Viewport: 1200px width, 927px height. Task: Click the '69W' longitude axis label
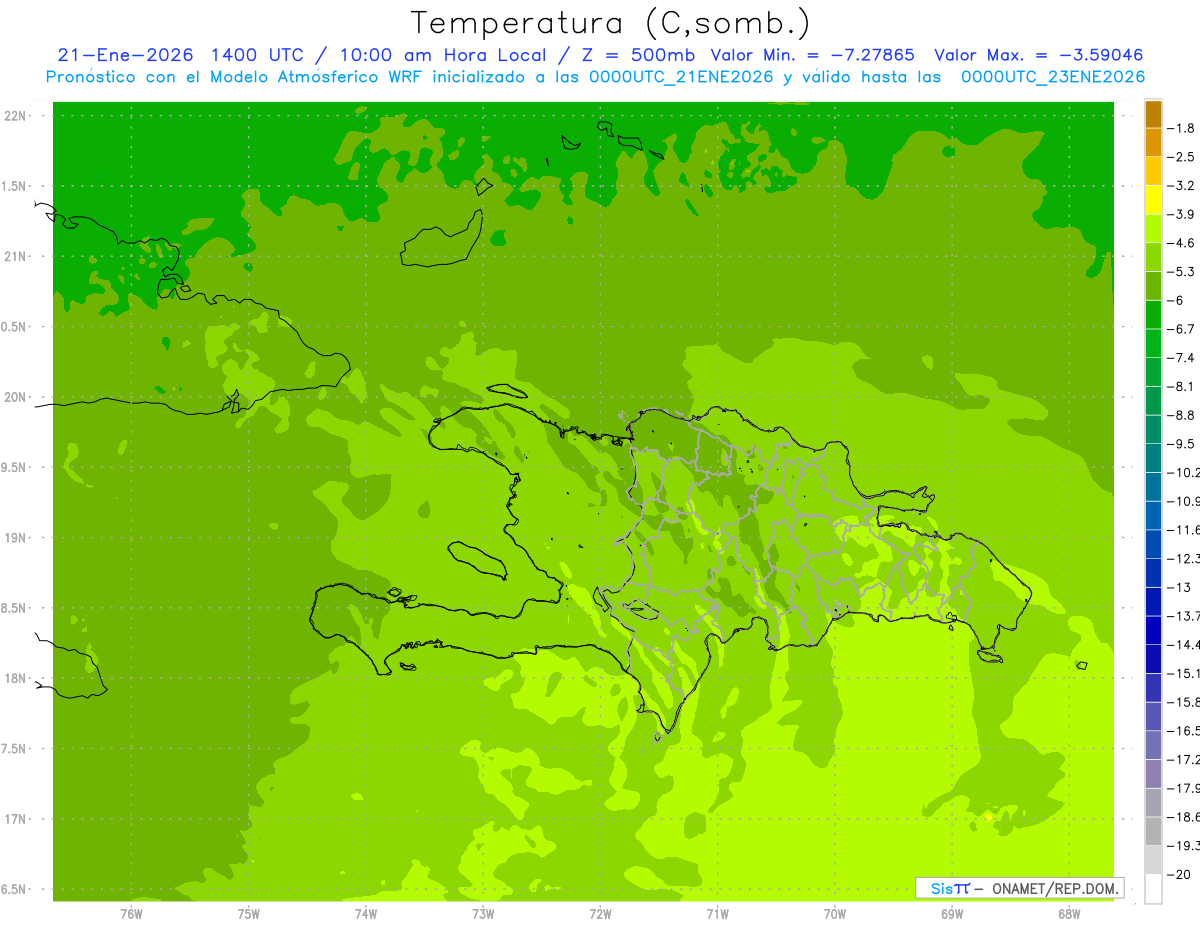click(x=952, y=914)
